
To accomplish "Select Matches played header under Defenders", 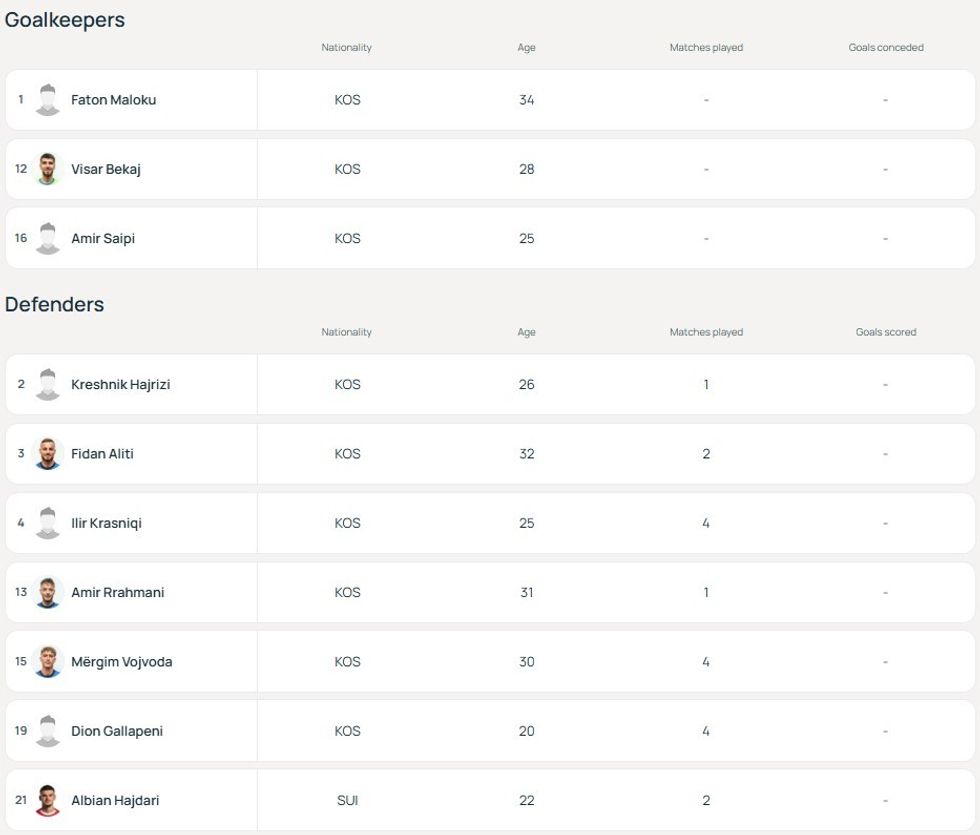I will tap(706, 332).
